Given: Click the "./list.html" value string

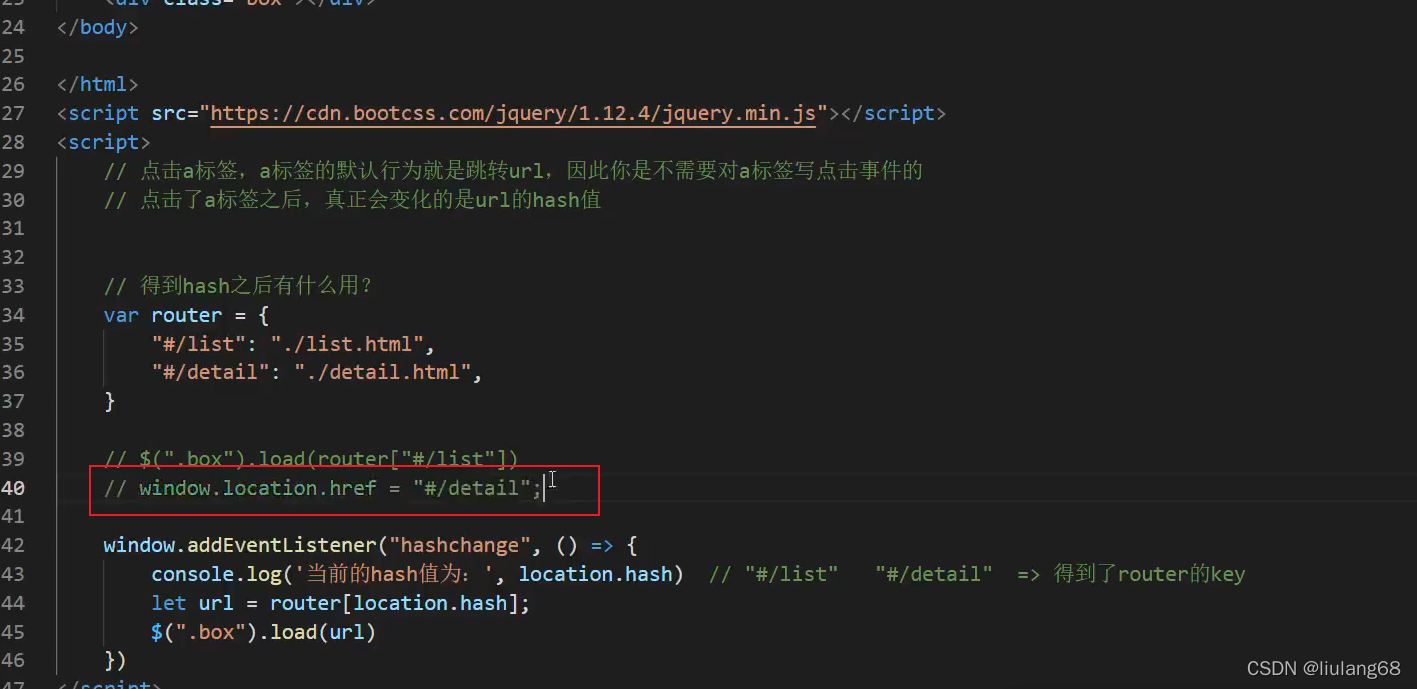Looking at the screenshot, I should coord(348,344).
